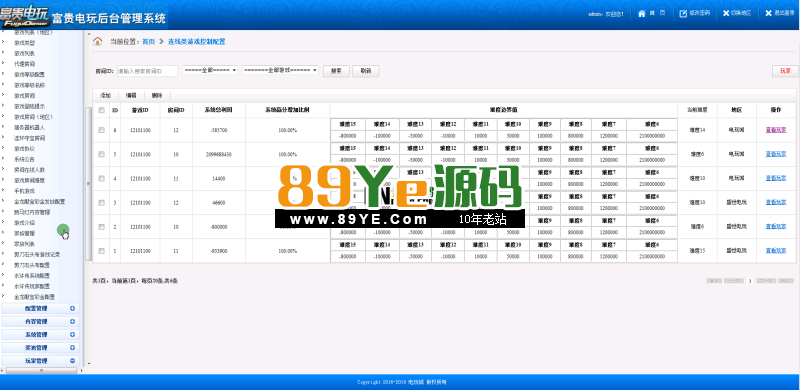Click the X icon beside 切换地区
Image resolution: width=800 pixels, height=390 pixels.
click(726, 14)
